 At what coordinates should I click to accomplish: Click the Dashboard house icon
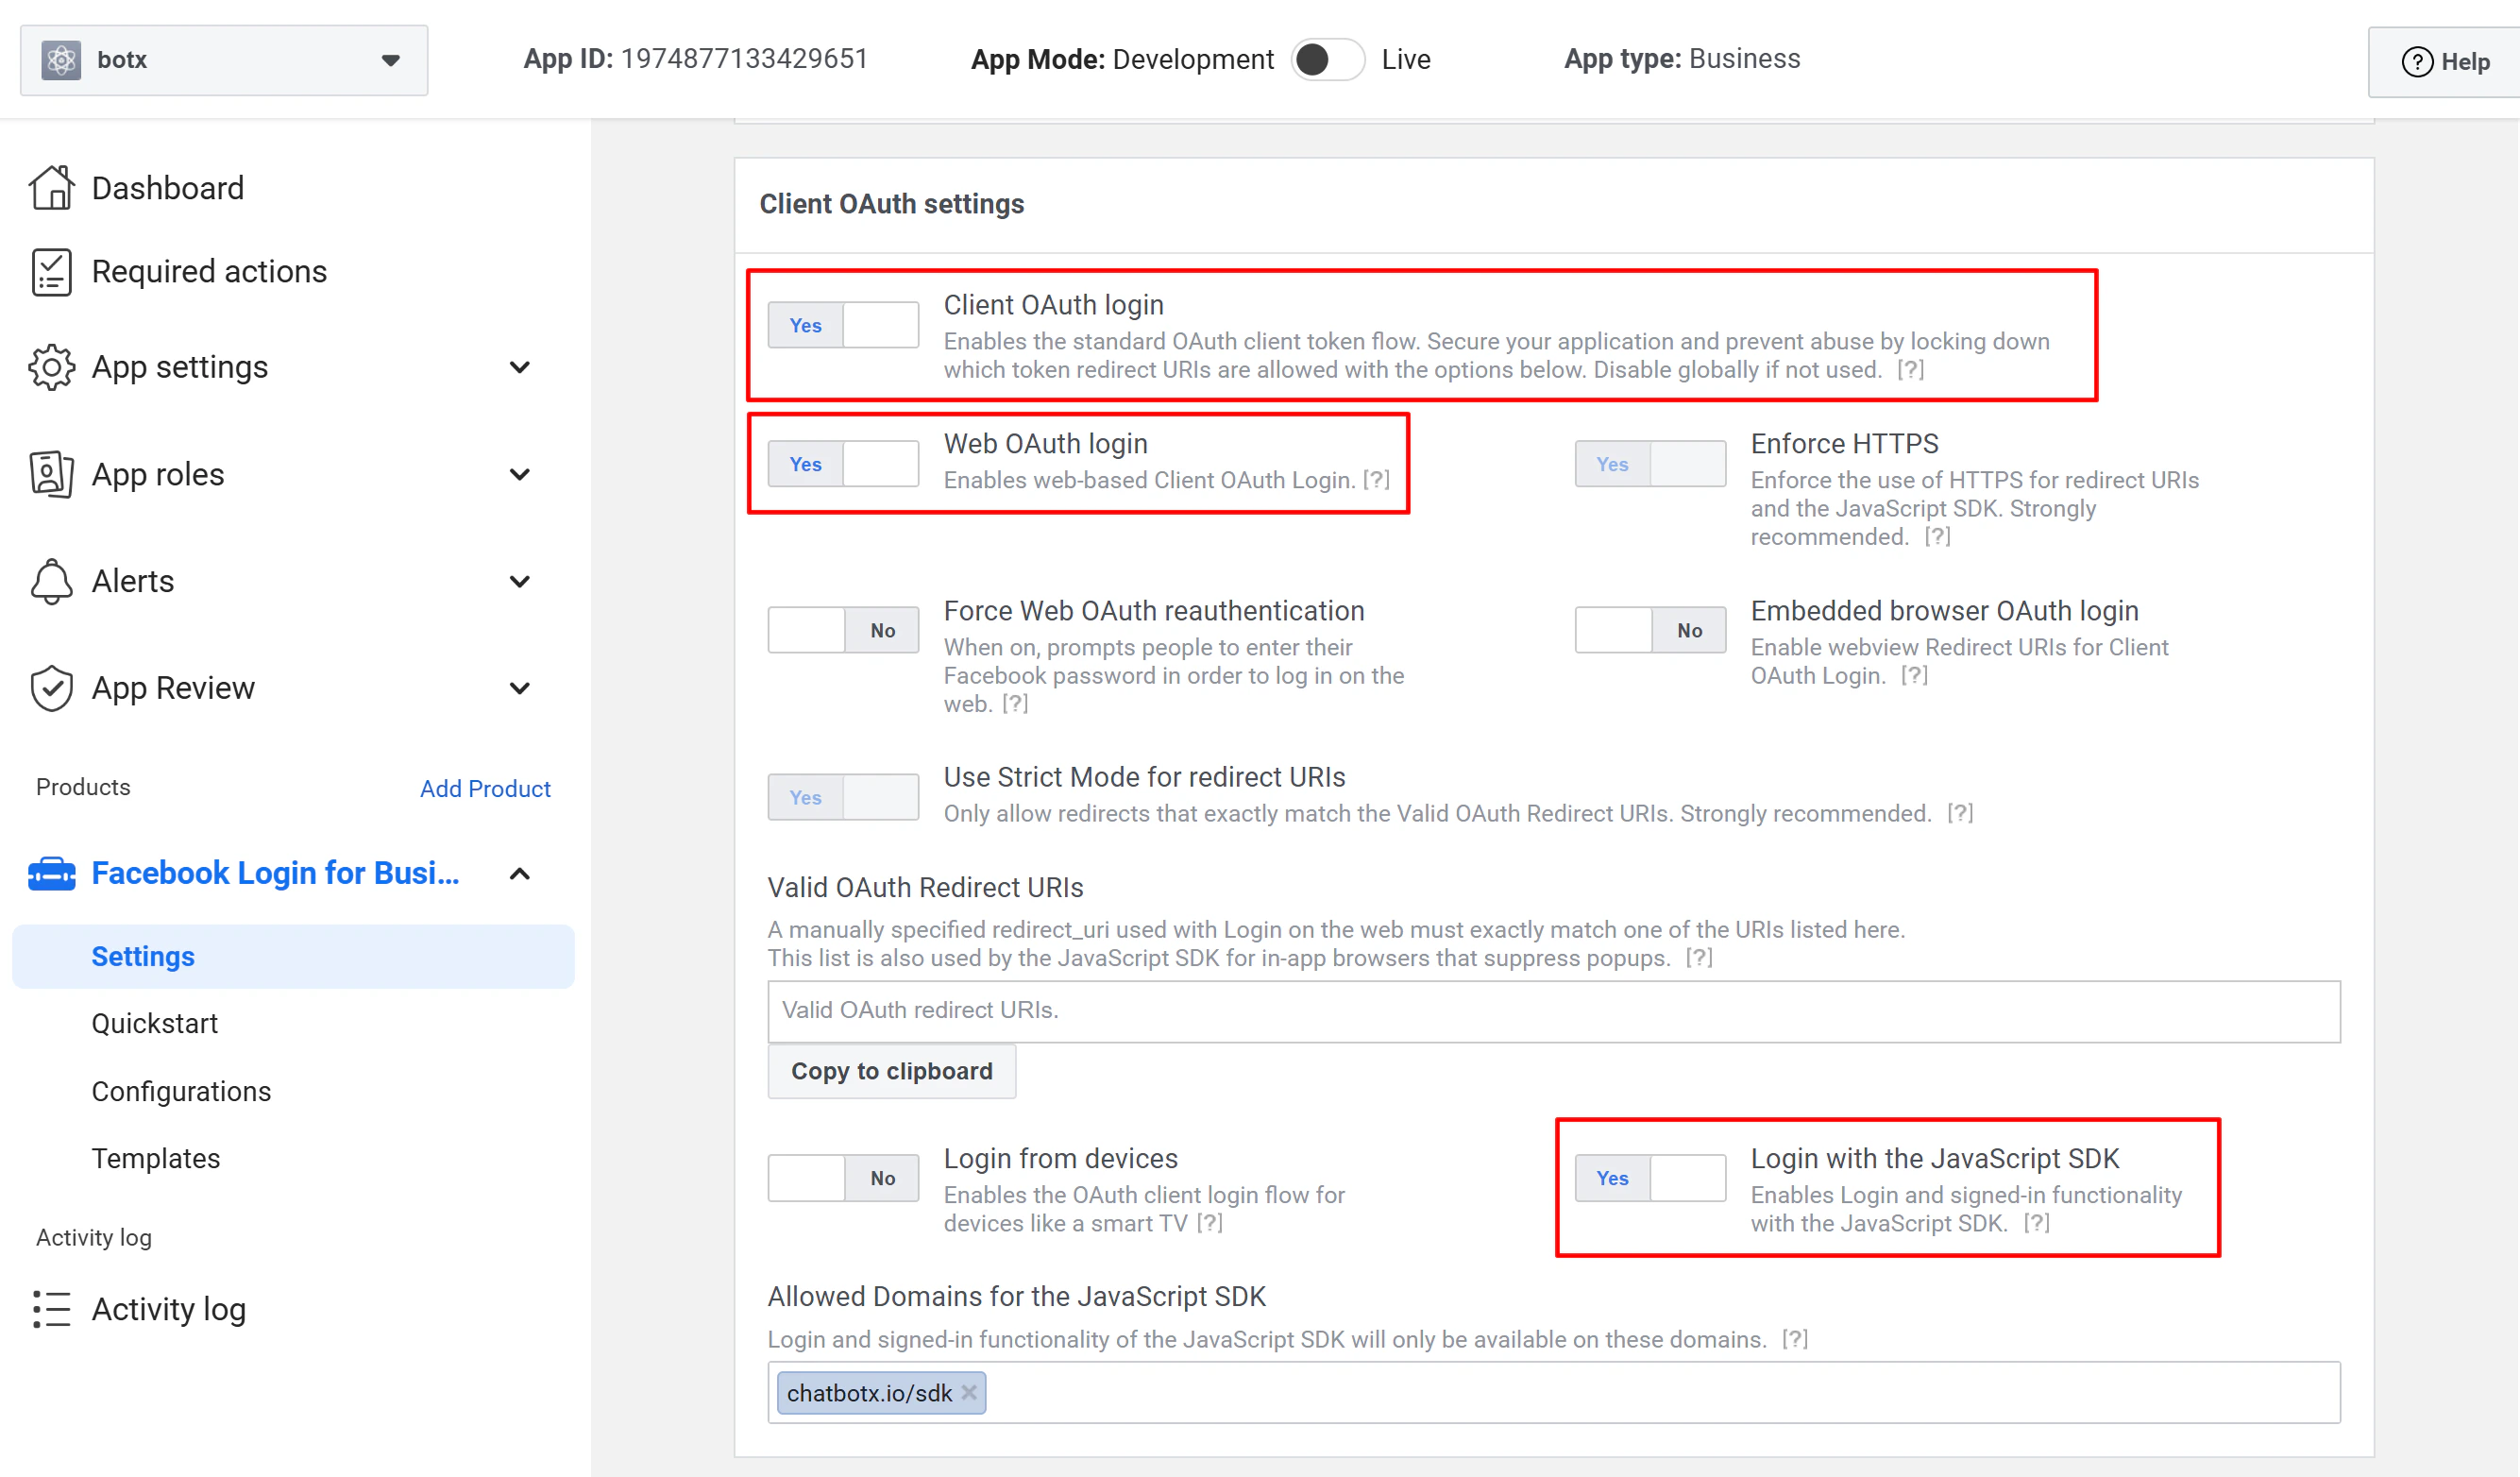point(51,188)
